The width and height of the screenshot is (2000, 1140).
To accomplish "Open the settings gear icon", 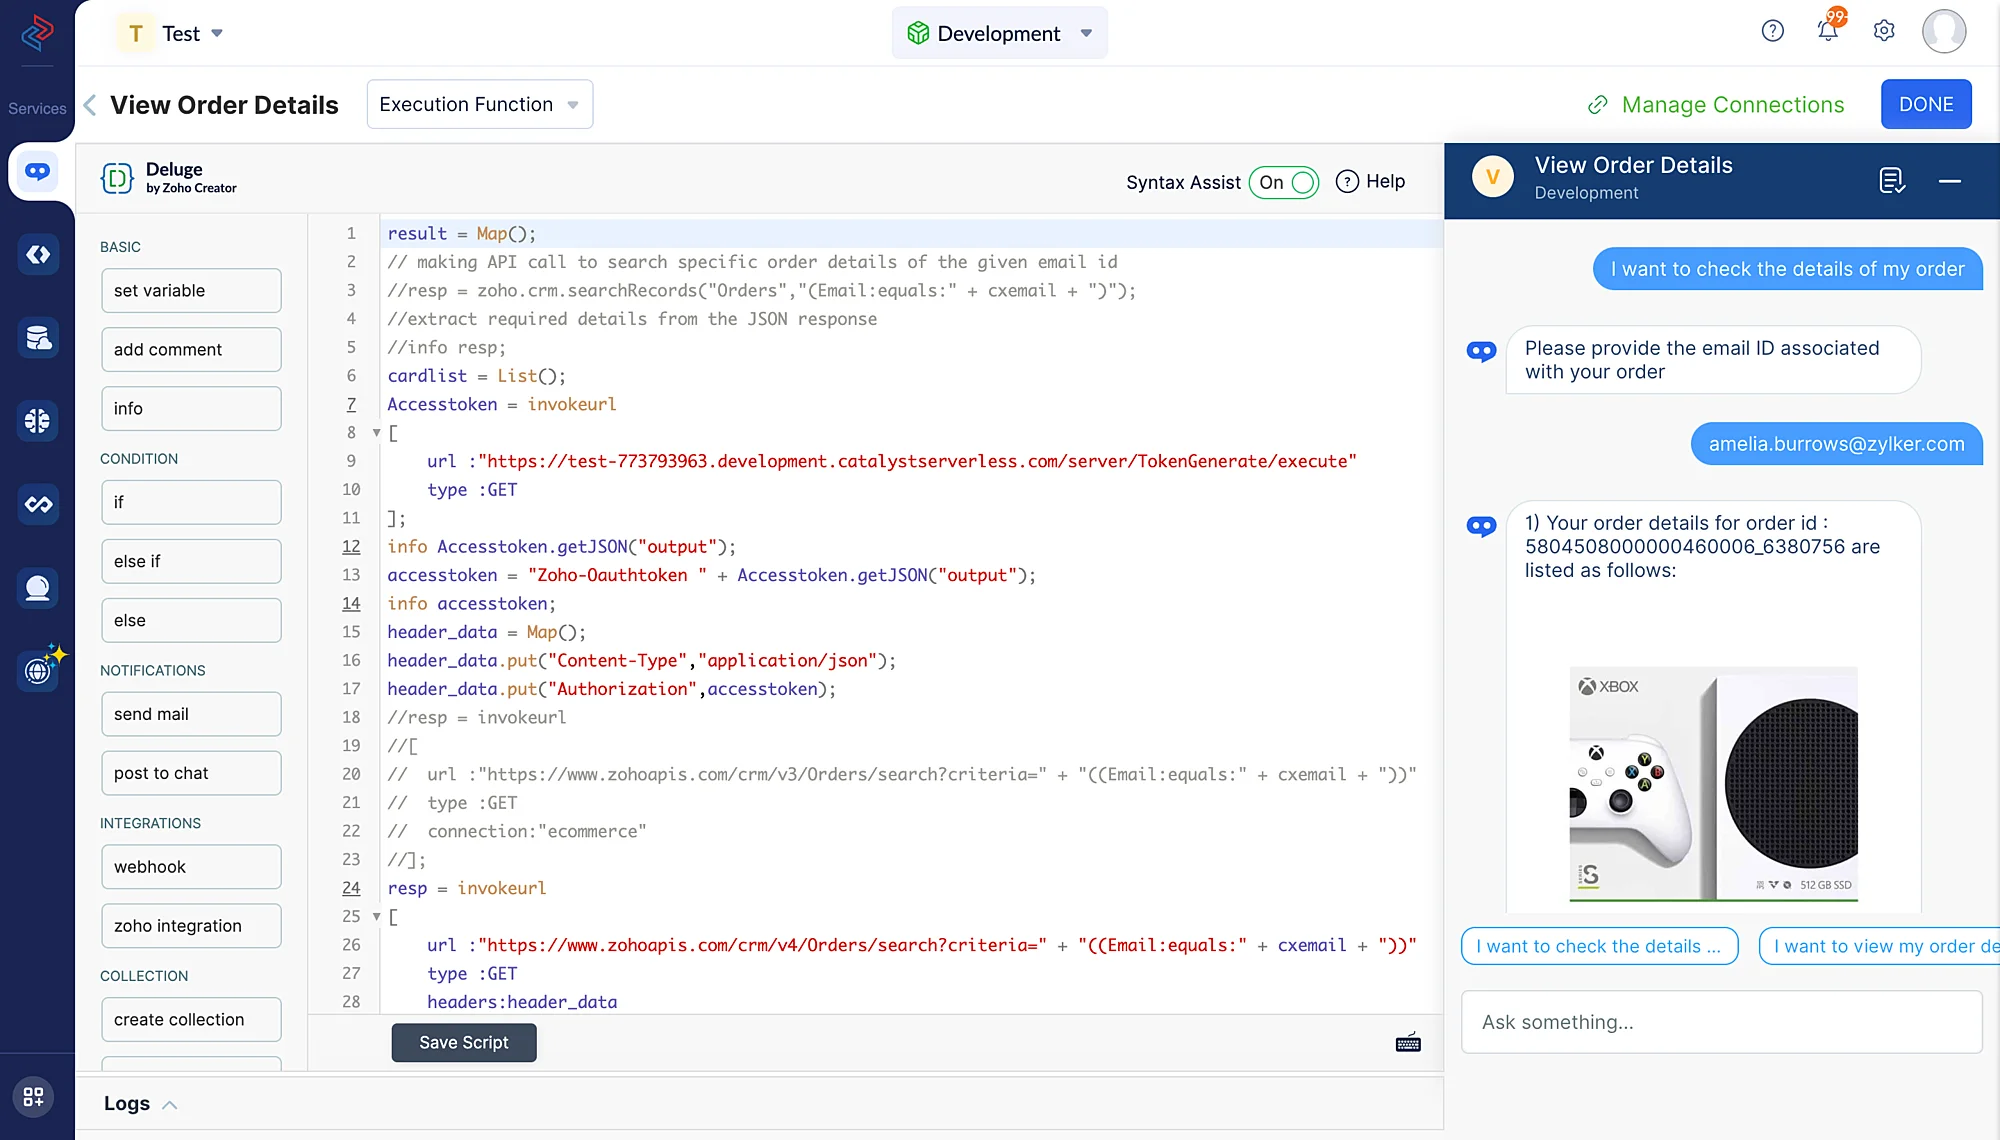I will pyautogui.click(x=1884, y=31).
